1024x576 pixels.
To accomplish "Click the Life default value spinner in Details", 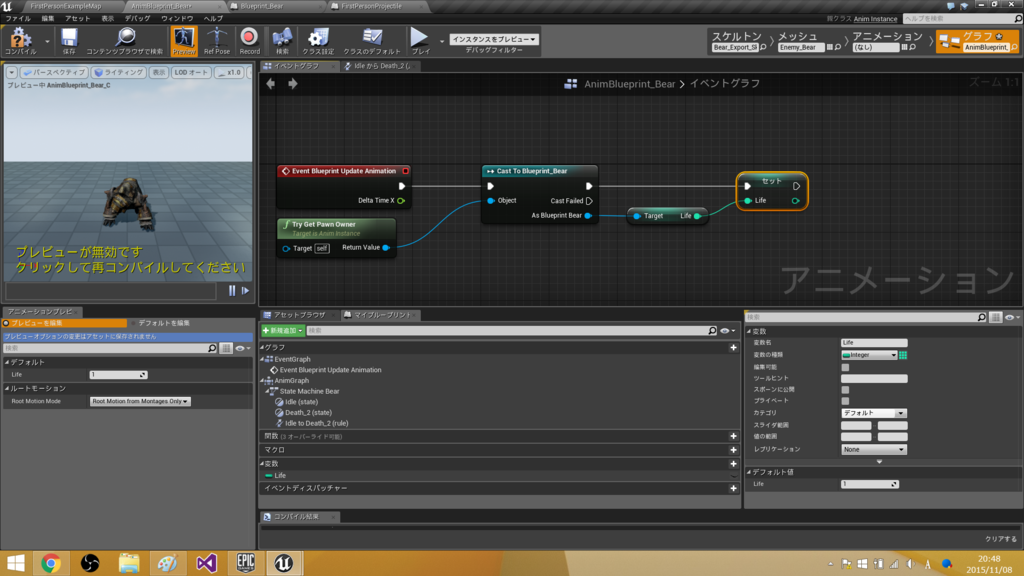I will (x=870, y=485).
